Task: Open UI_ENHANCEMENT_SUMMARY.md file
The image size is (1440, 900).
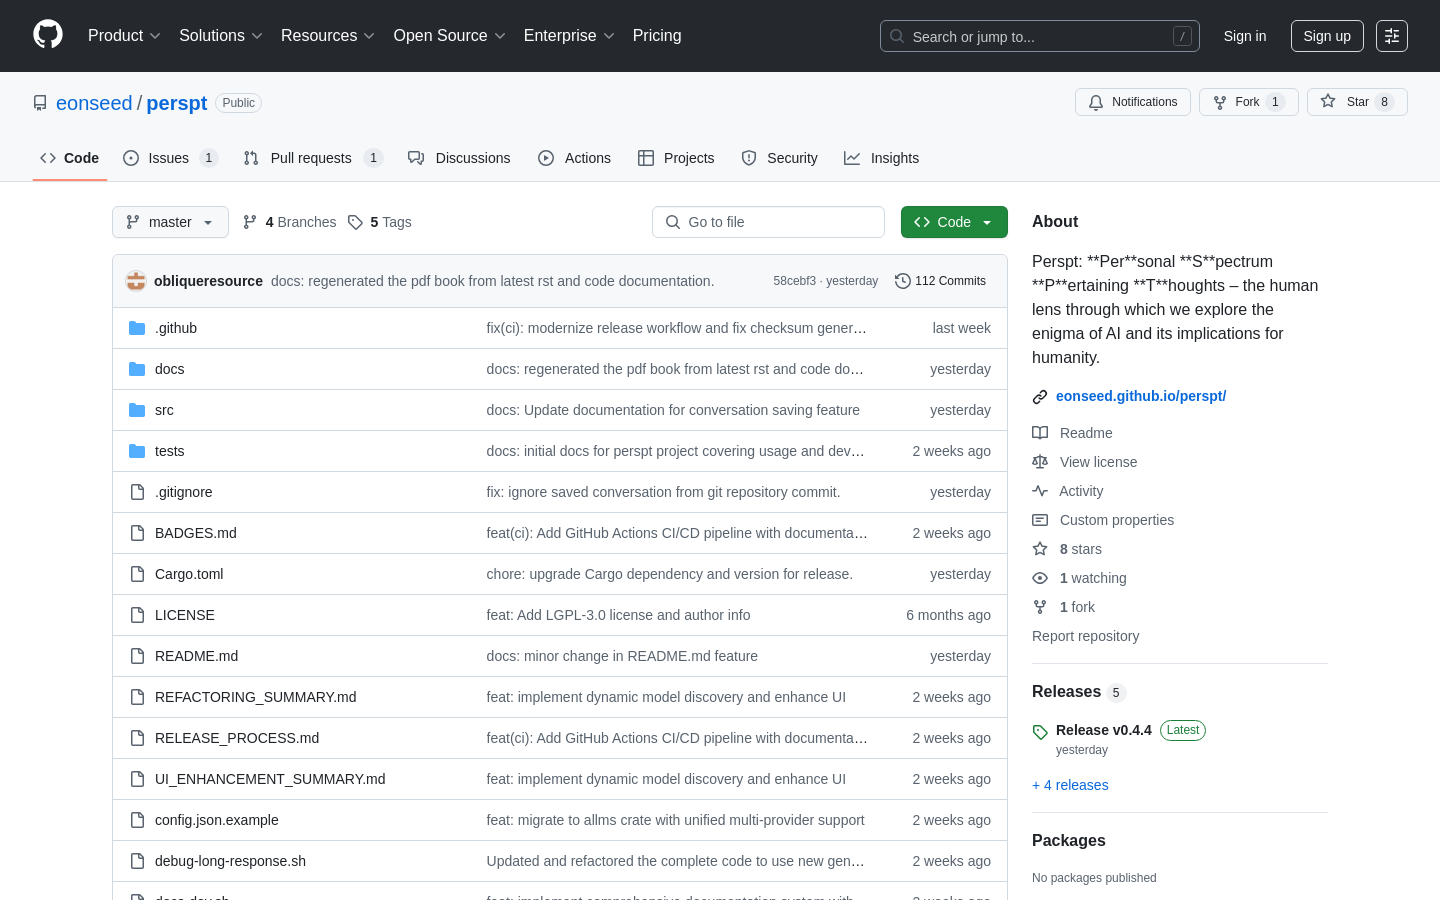Action: pos(270,779)
